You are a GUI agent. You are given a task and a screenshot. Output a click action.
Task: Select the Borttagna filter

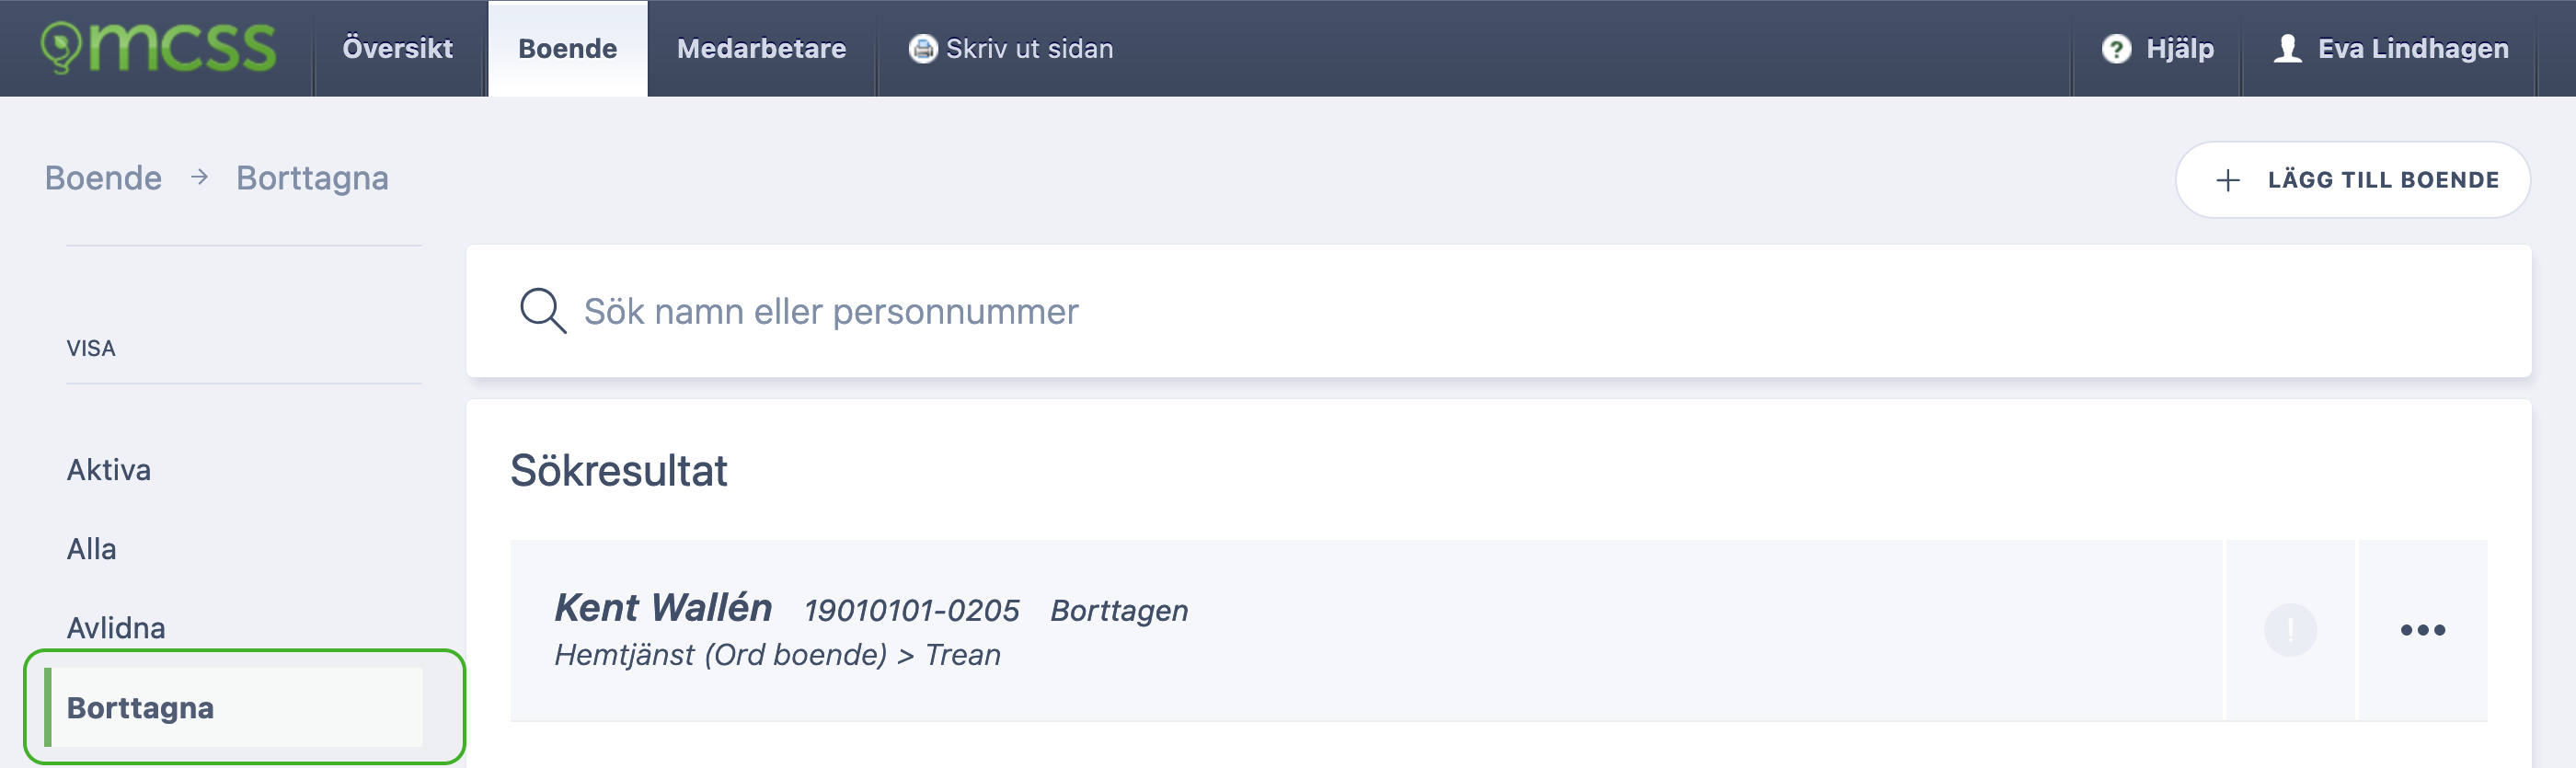click(x=234, y=708)
